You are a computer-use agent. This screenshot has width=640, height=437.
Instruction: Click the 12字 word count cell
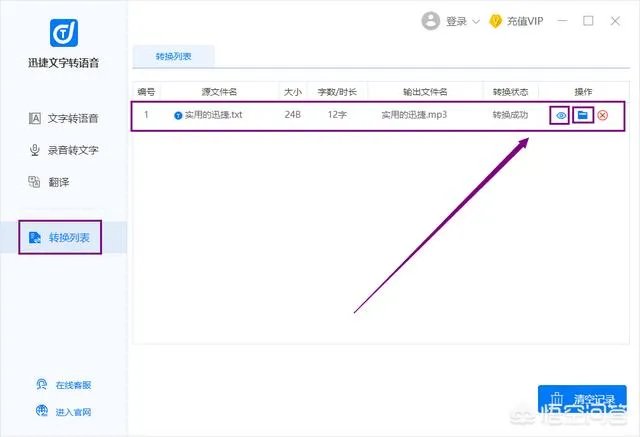pyautogui.click(x=337, y=115)
